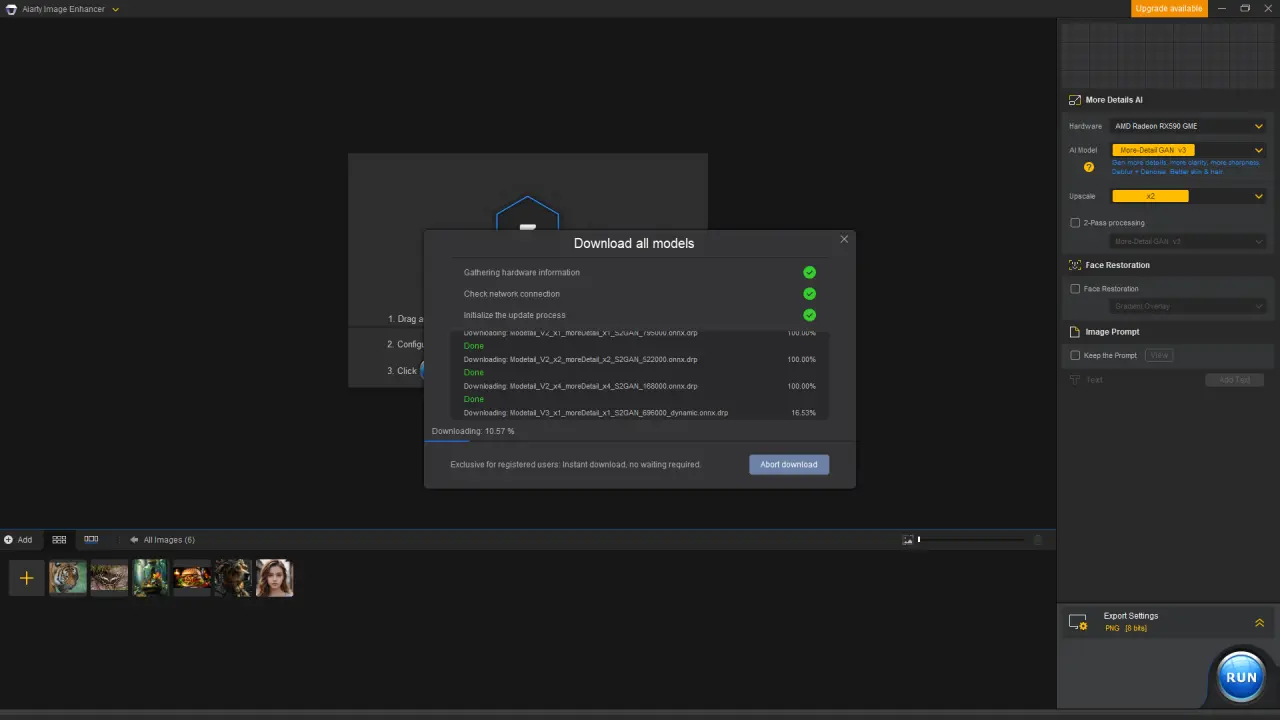Click the PNG [8 bits] export format text
The image size is (1280, 720).
point(1125,628)
